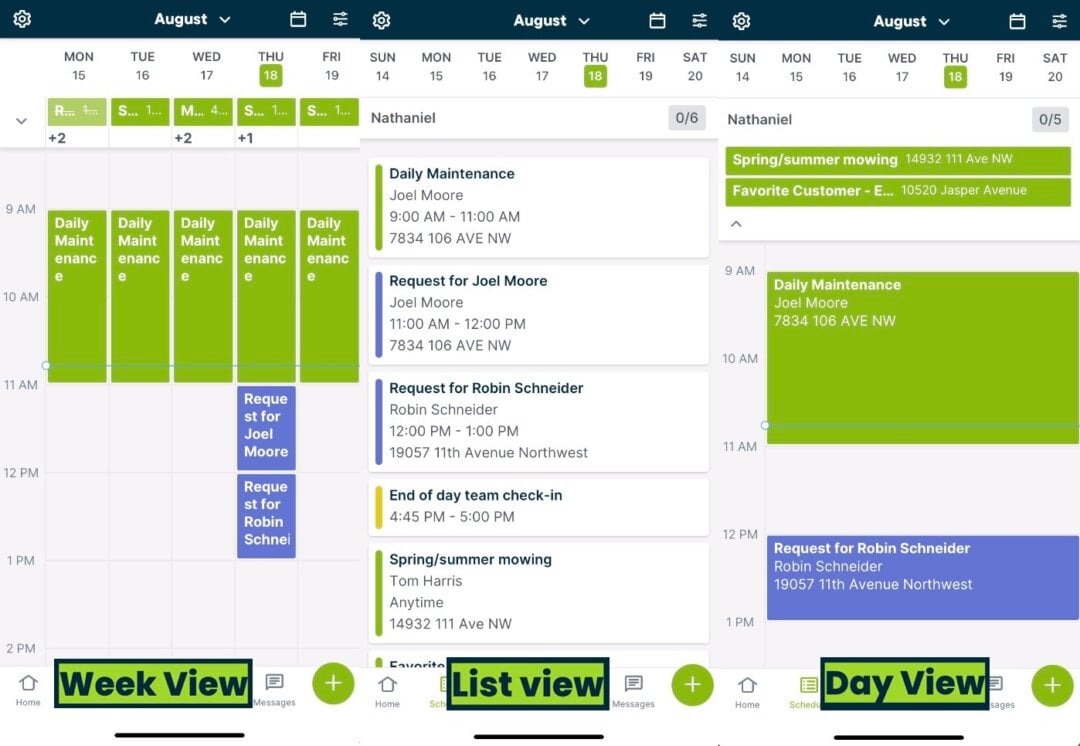Click Monday's +2 more events indicator

[x=57, y=138]
